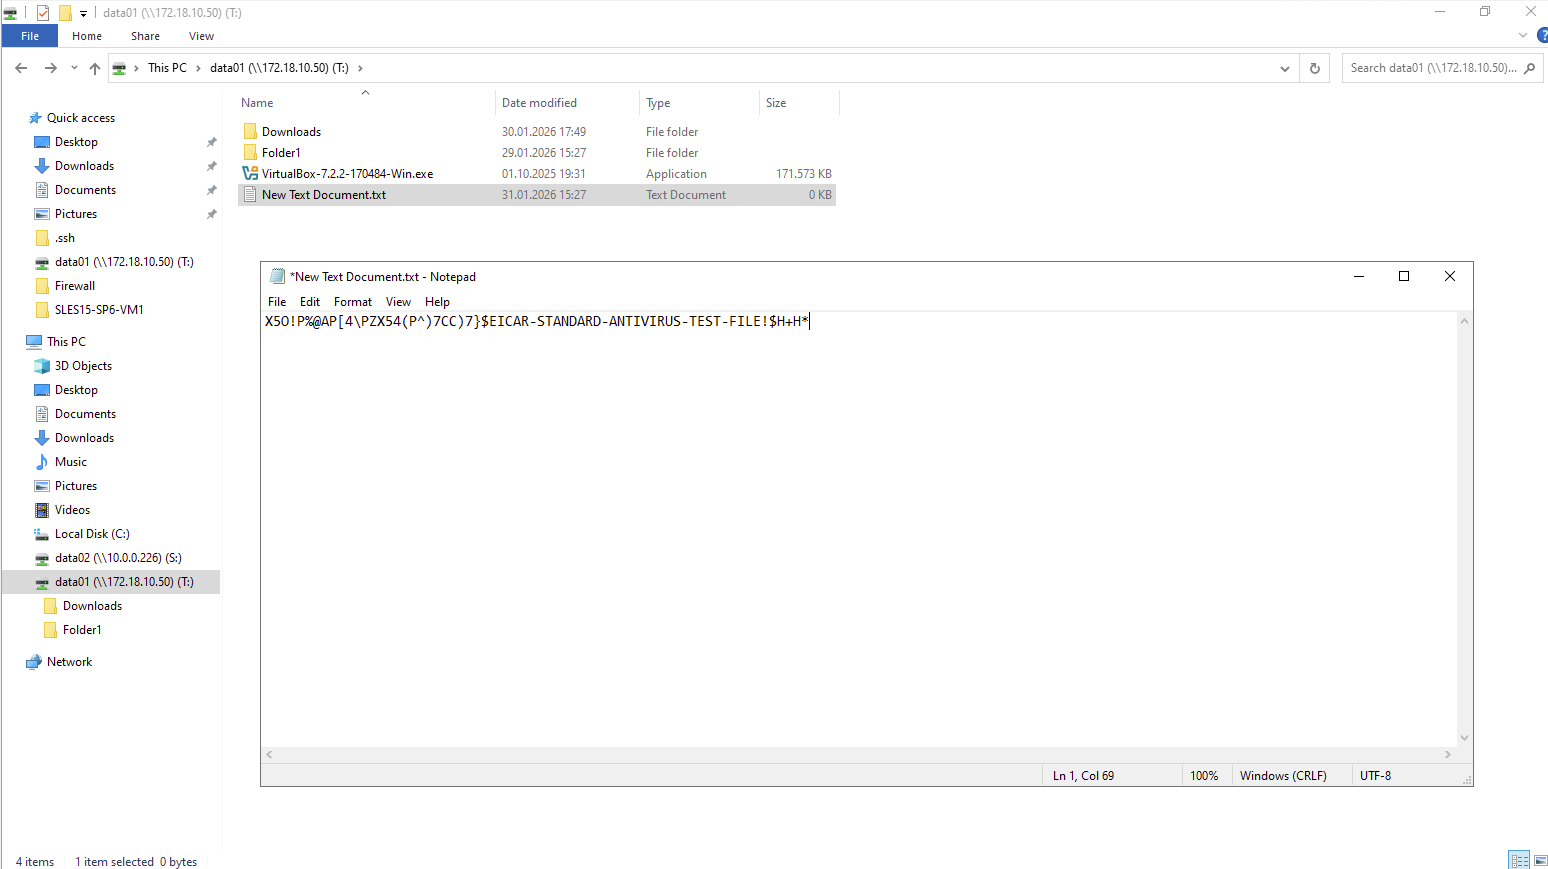Screen dimensions: 1548x869
Task: Open 3D Objects under This PC
Action: (83, 366)
